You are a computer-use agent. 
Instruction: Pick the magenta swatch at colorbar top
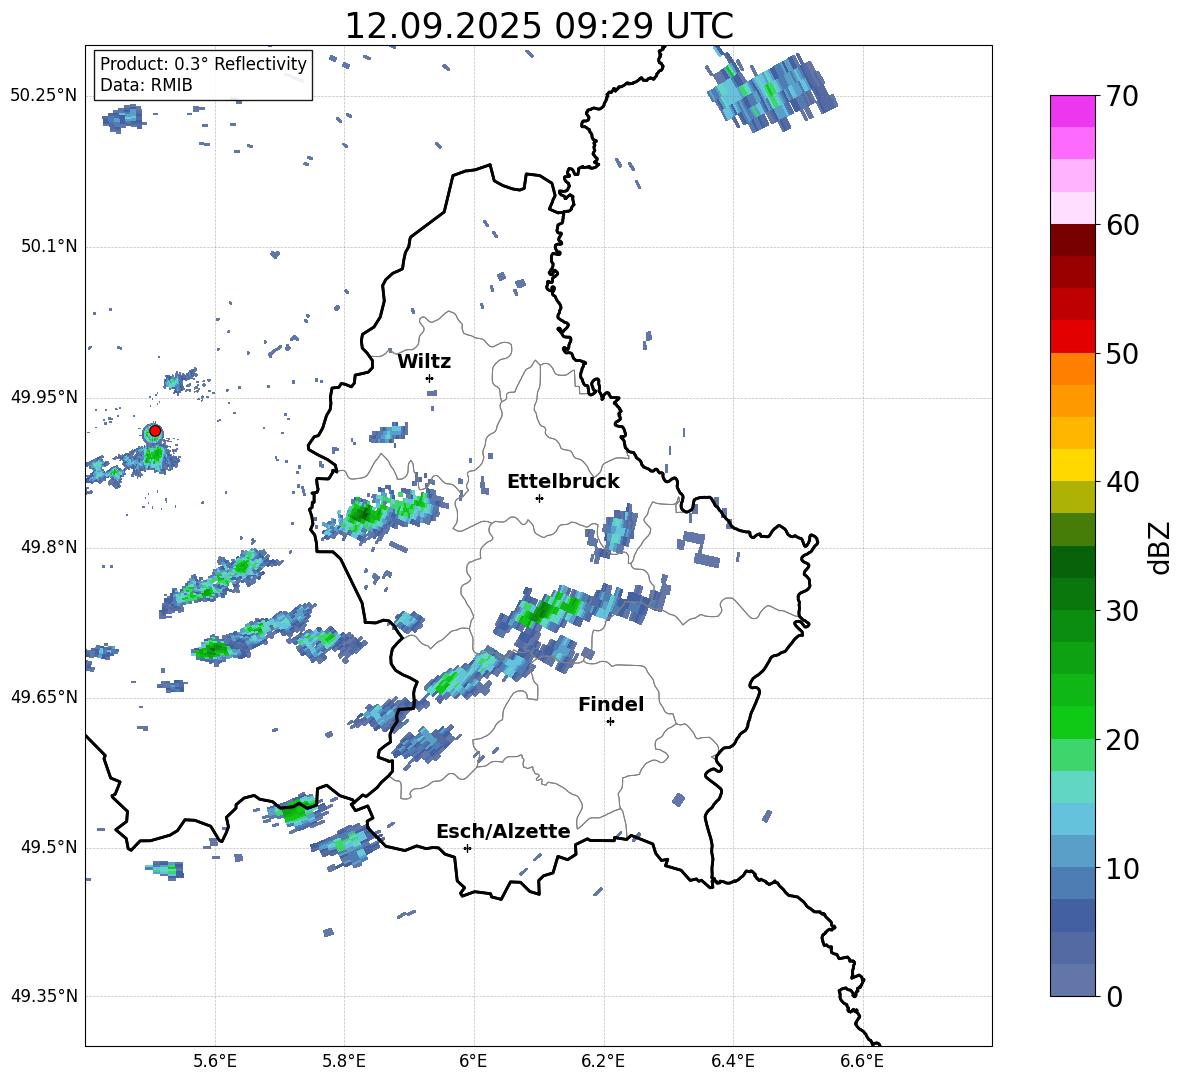(x=1072, y=111)
